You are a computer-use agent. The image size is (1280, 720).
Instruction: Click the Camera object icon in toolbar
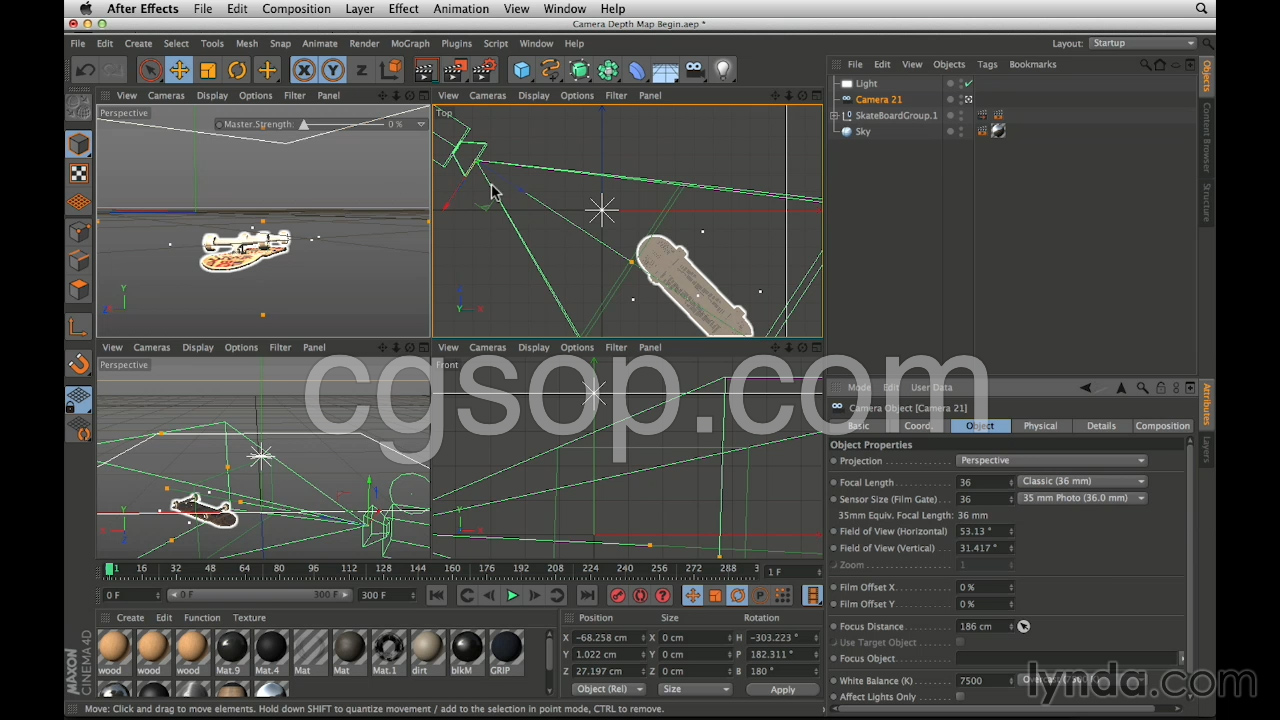coord(694,70)
